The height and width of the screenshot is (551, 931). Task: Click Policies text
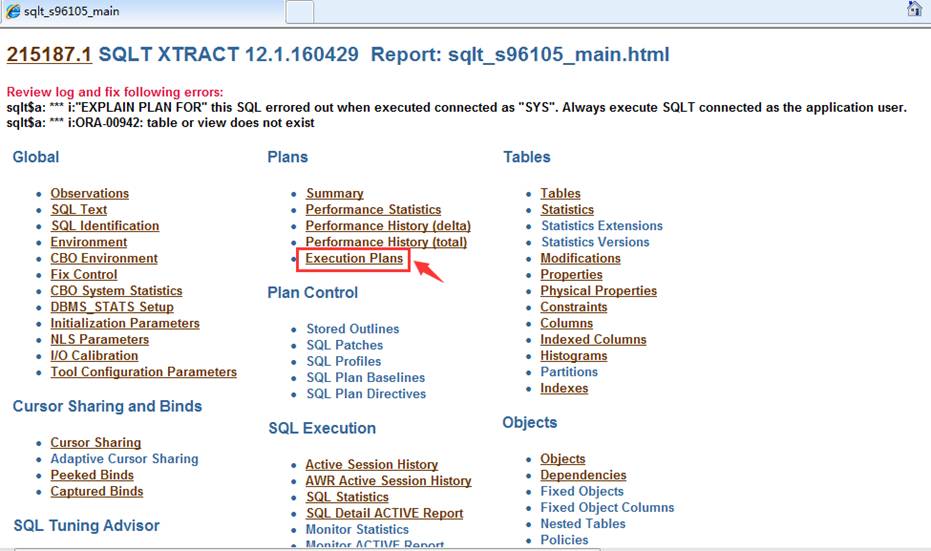[564, 540]
